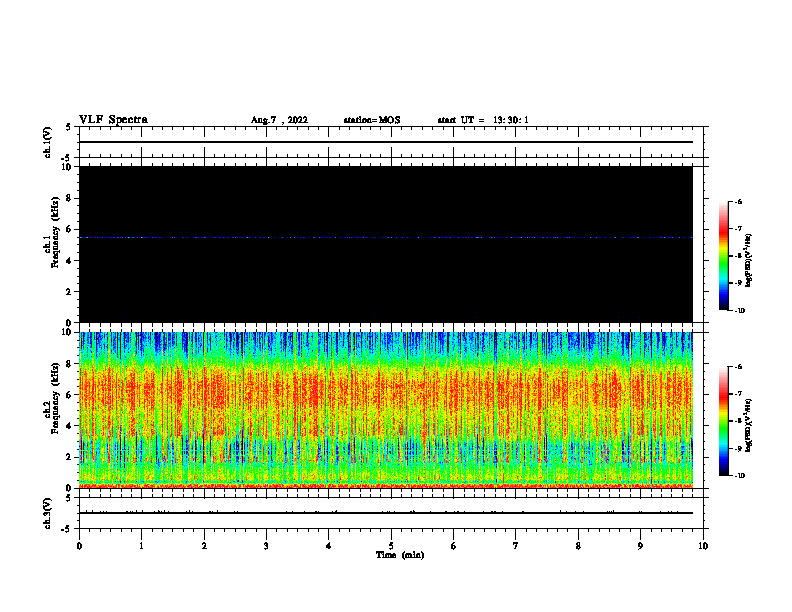Click the blue 5.5 kHz line in ch.1
The width and height of the screenshot is (792, 612).
[386, 237]
